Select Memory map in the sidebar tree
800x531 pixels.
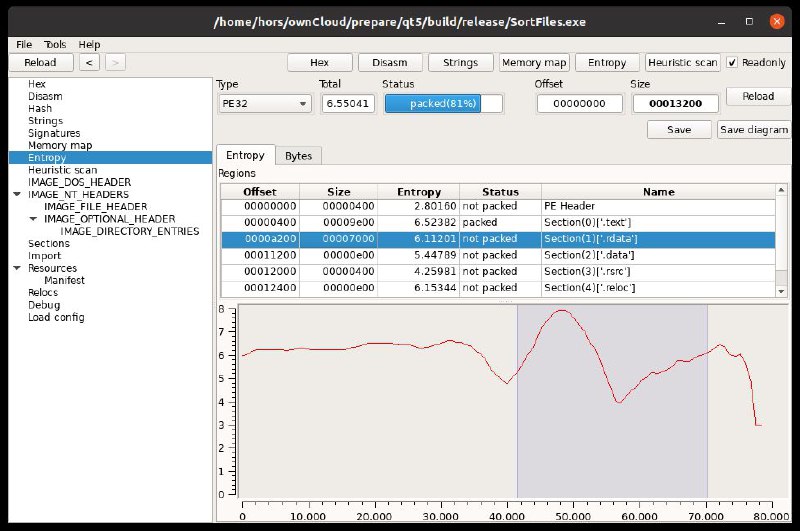[x=60, y=145]
